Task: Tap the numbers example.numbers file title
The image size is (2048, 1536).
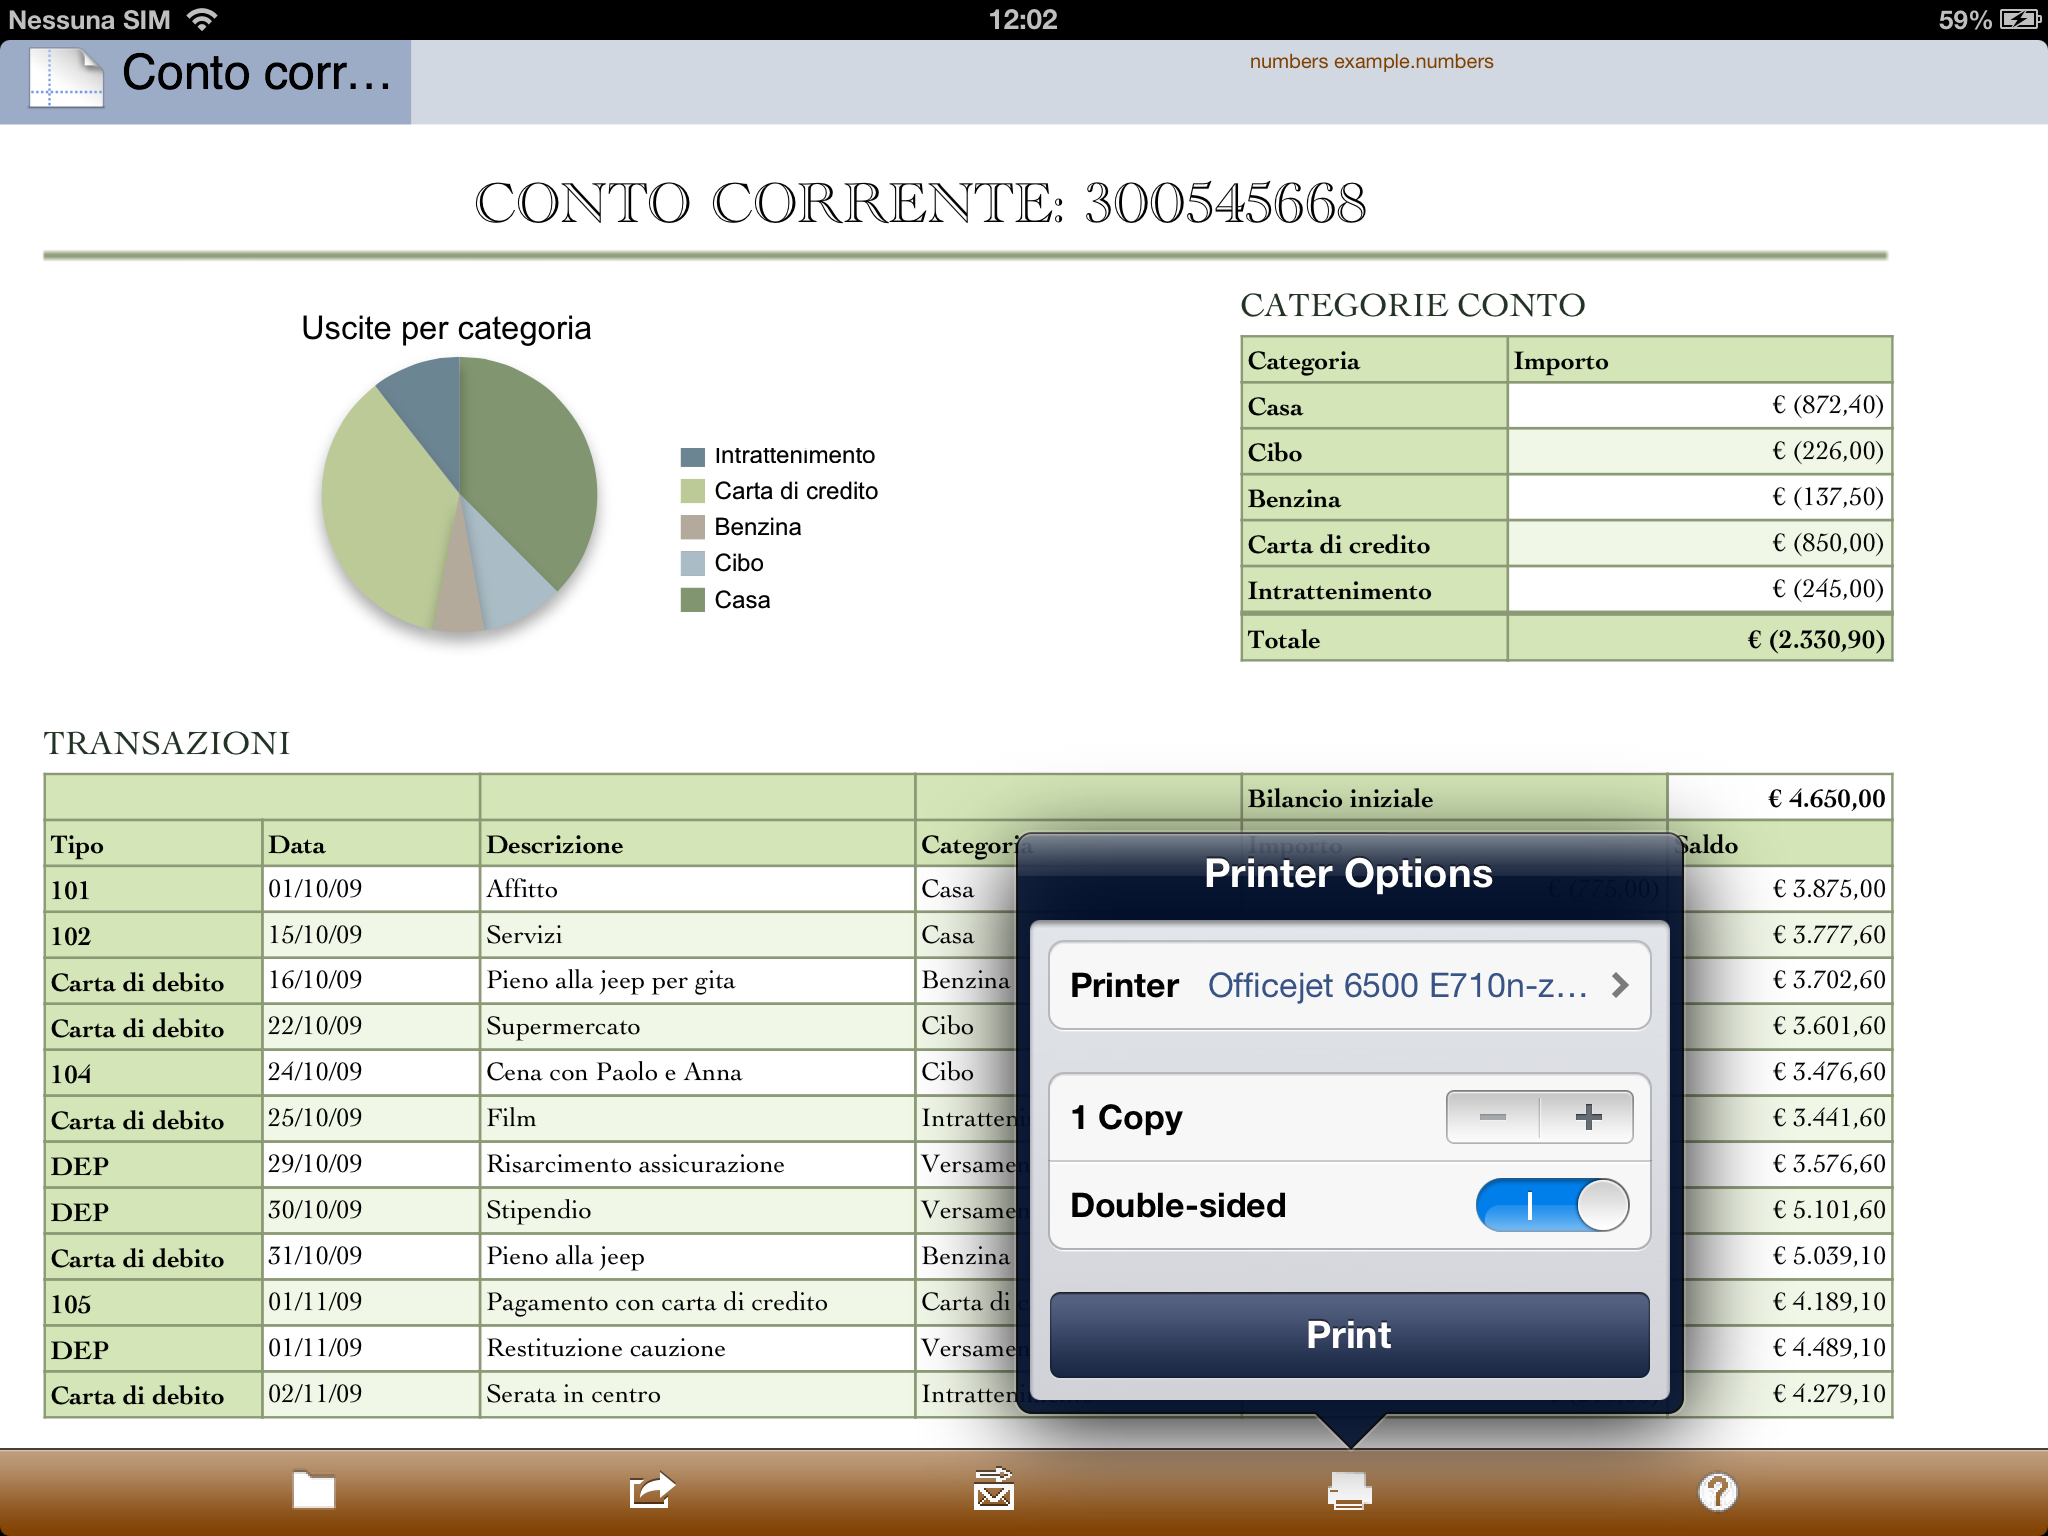Action: 1371,61
